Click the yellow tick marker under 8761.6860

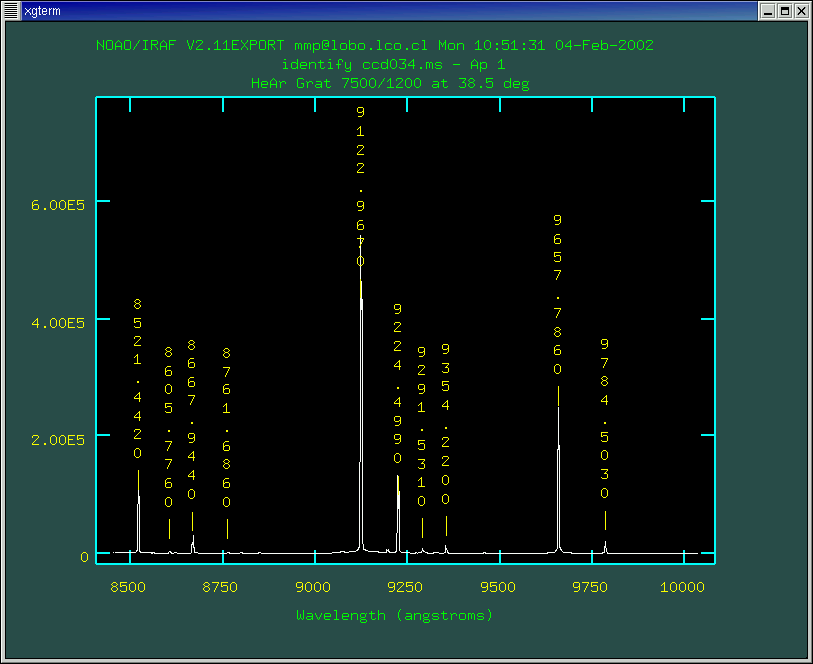click(x=227, y=529)
